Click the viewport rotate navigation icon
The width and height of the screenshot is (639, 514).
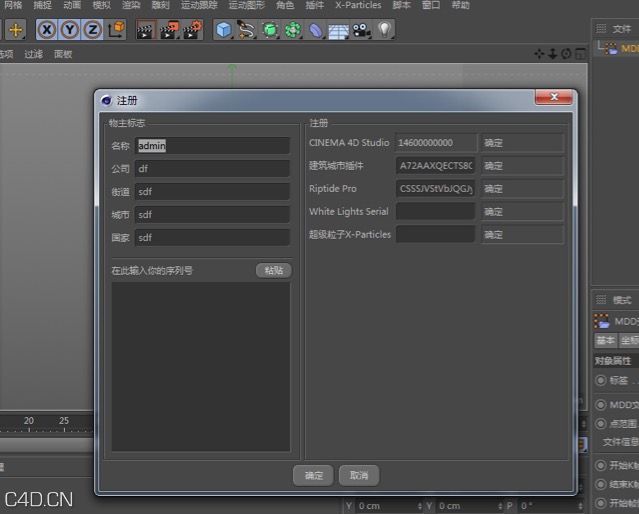(x=566, y=53)
